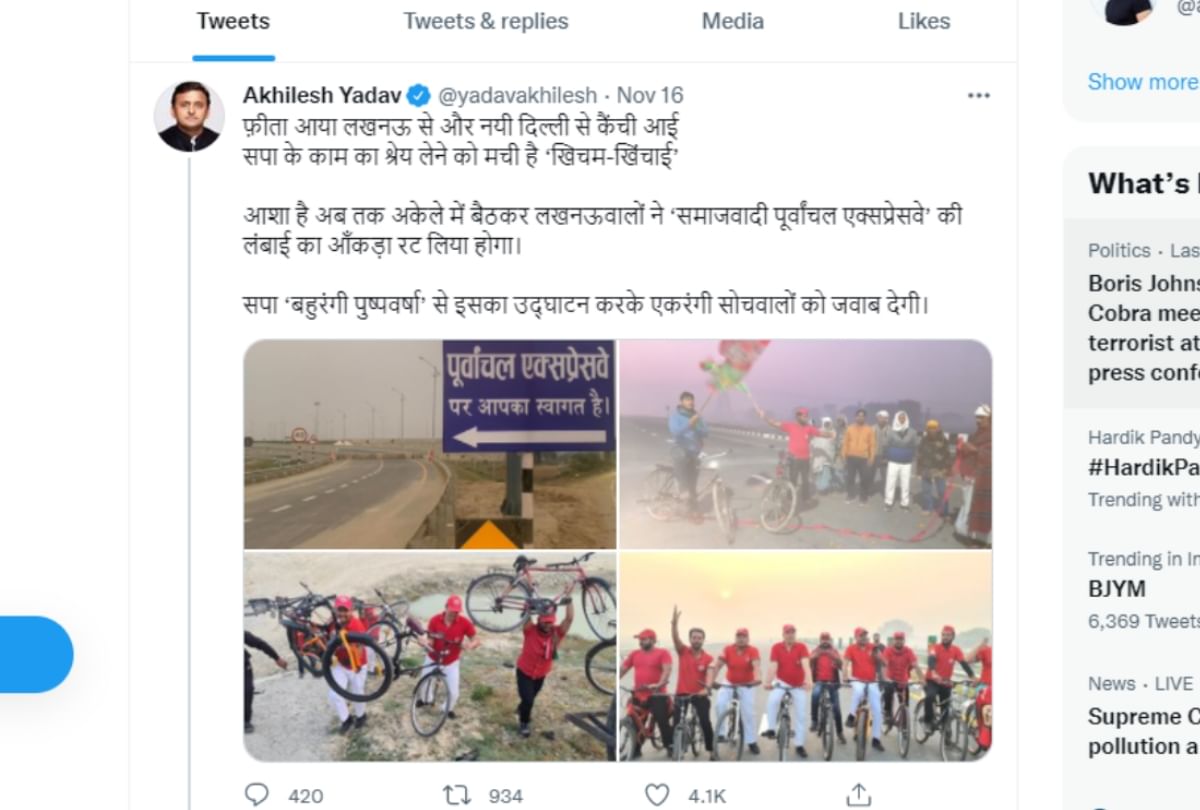Switch to the Tweets & replies tab
The height and width of the screenshot is (810, 1200).
(485, 21)
